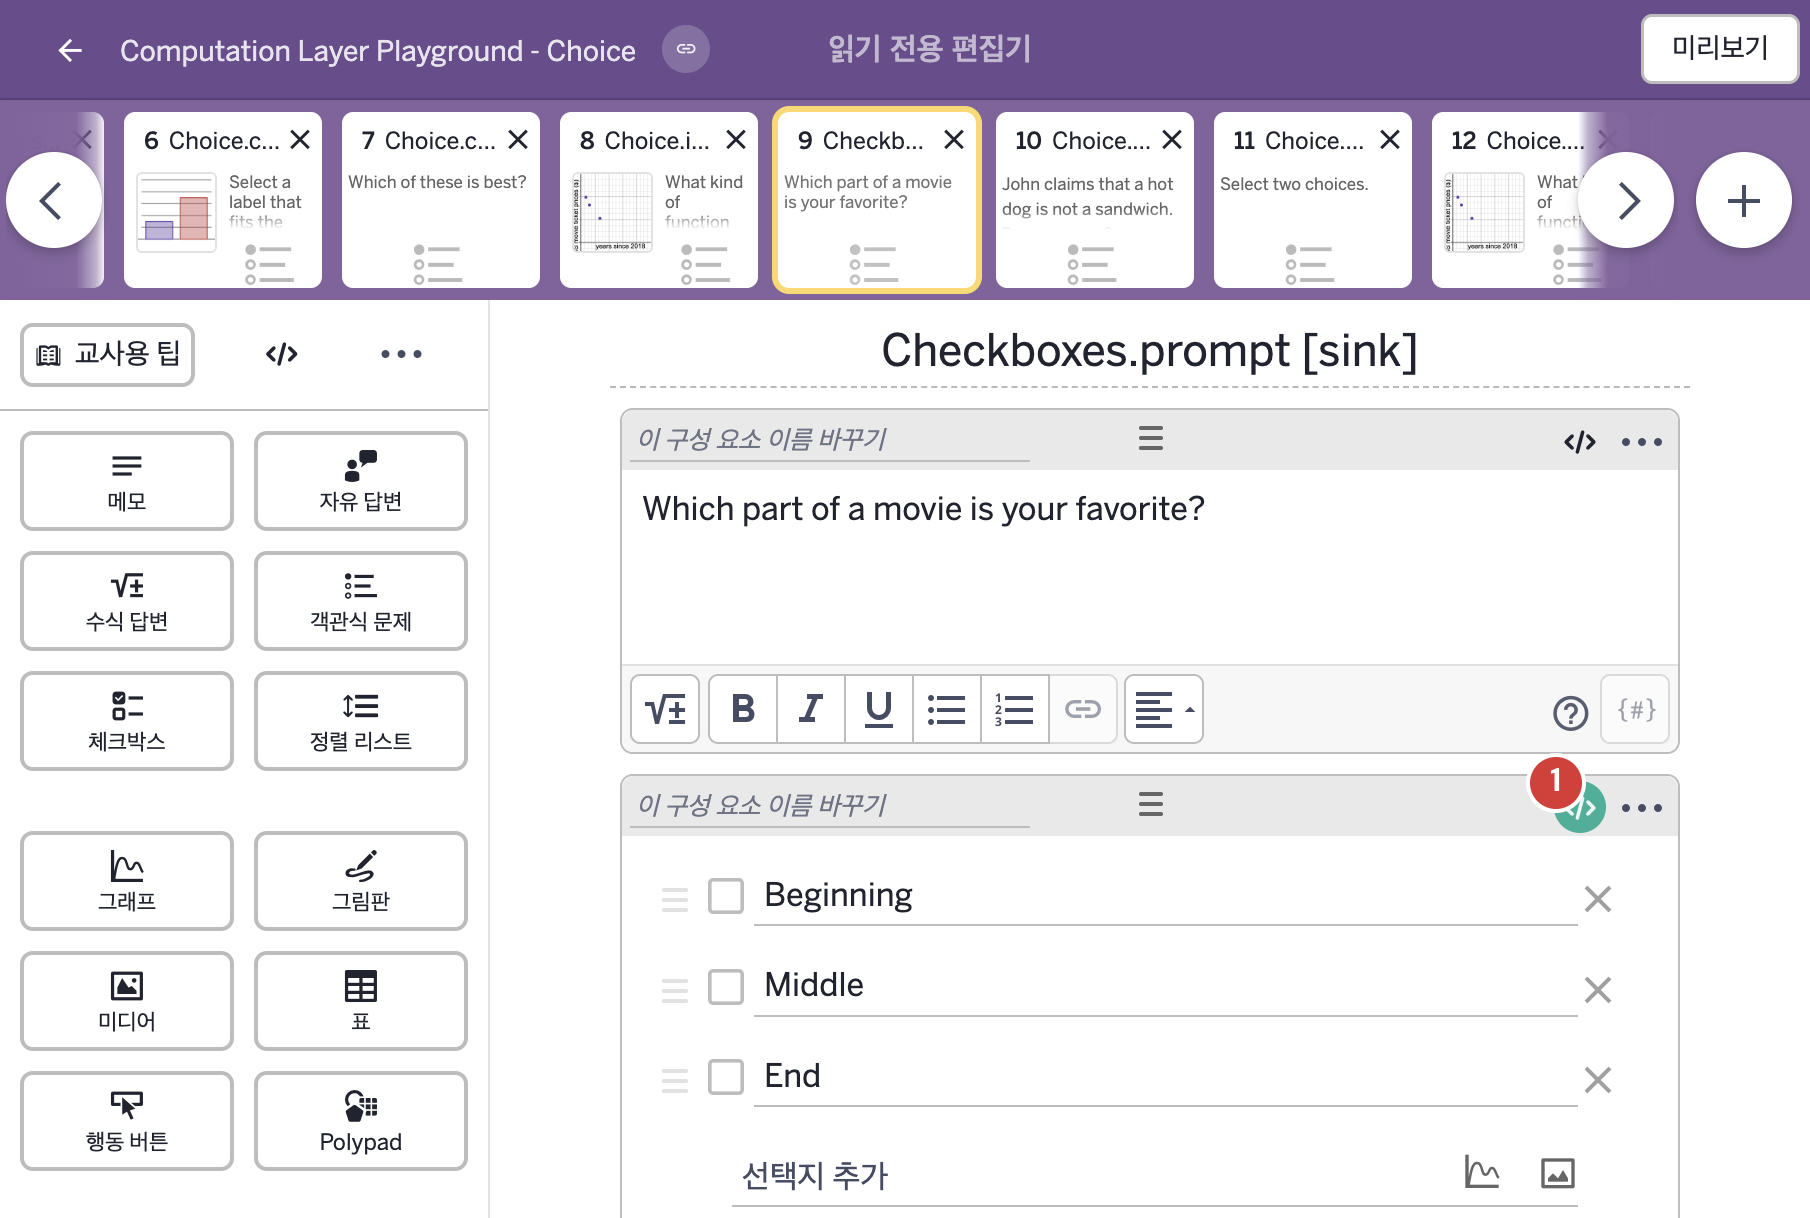Viewport: 1810px width, 1218px height.
Task: Remove the Beginning choice
Action: [x=1598, y=899]
